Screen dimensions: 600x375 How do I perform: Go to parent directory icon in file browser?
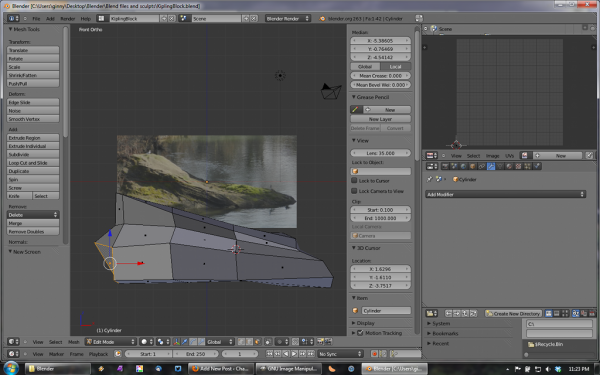465,313
